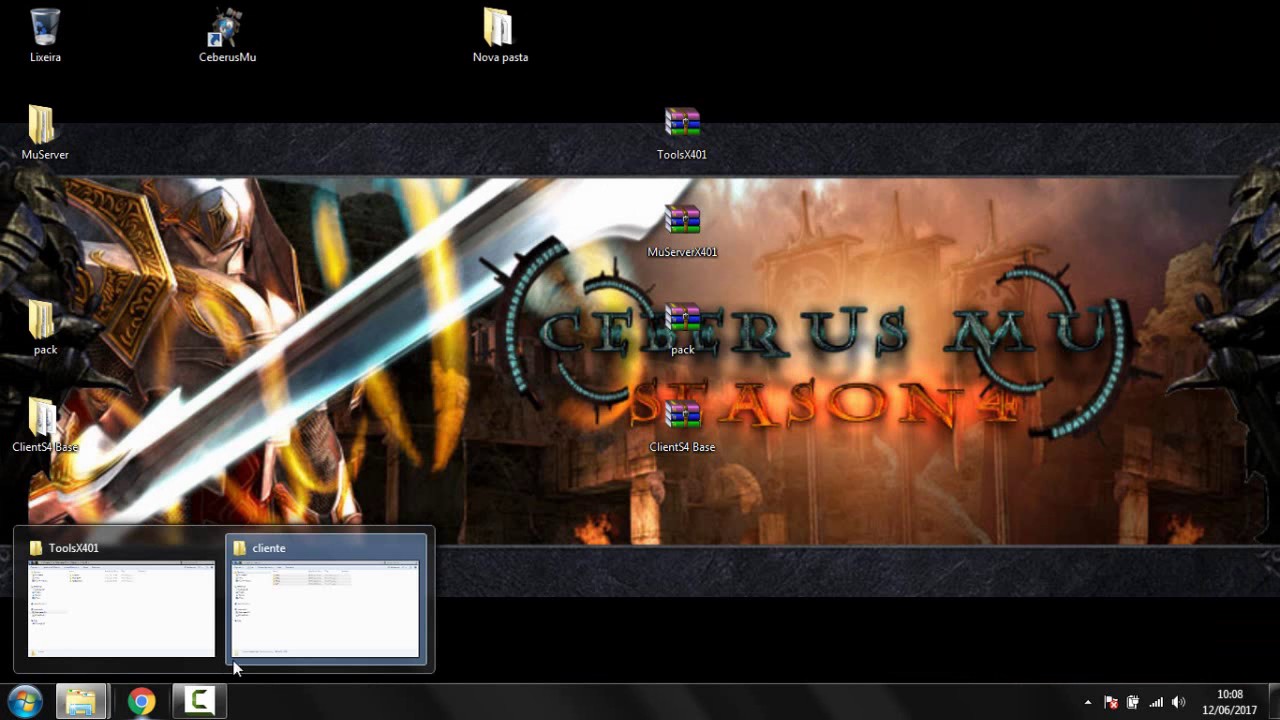Switch to the cliente window preview

click(326, 599)
